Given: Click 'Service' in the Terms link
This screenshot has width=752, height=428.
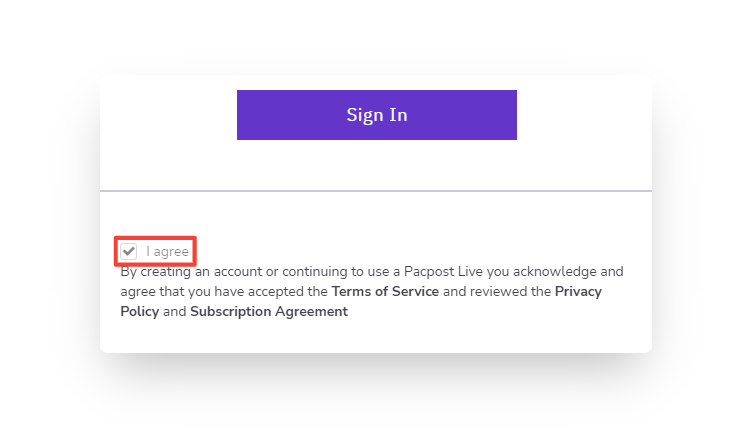Looking at the screenshot, I should (x=415, y=292).
